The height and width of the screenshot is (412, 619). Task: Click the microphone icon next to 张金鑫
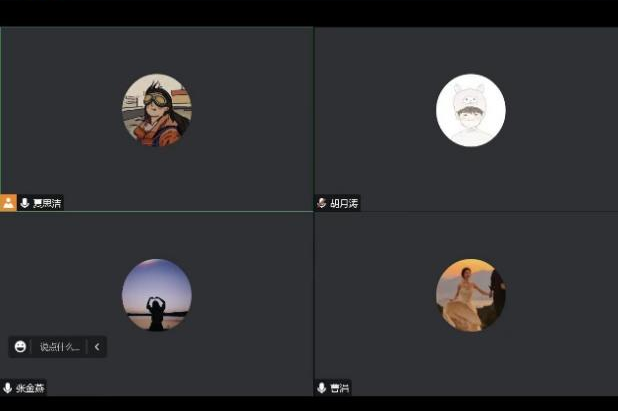[8, 388]
